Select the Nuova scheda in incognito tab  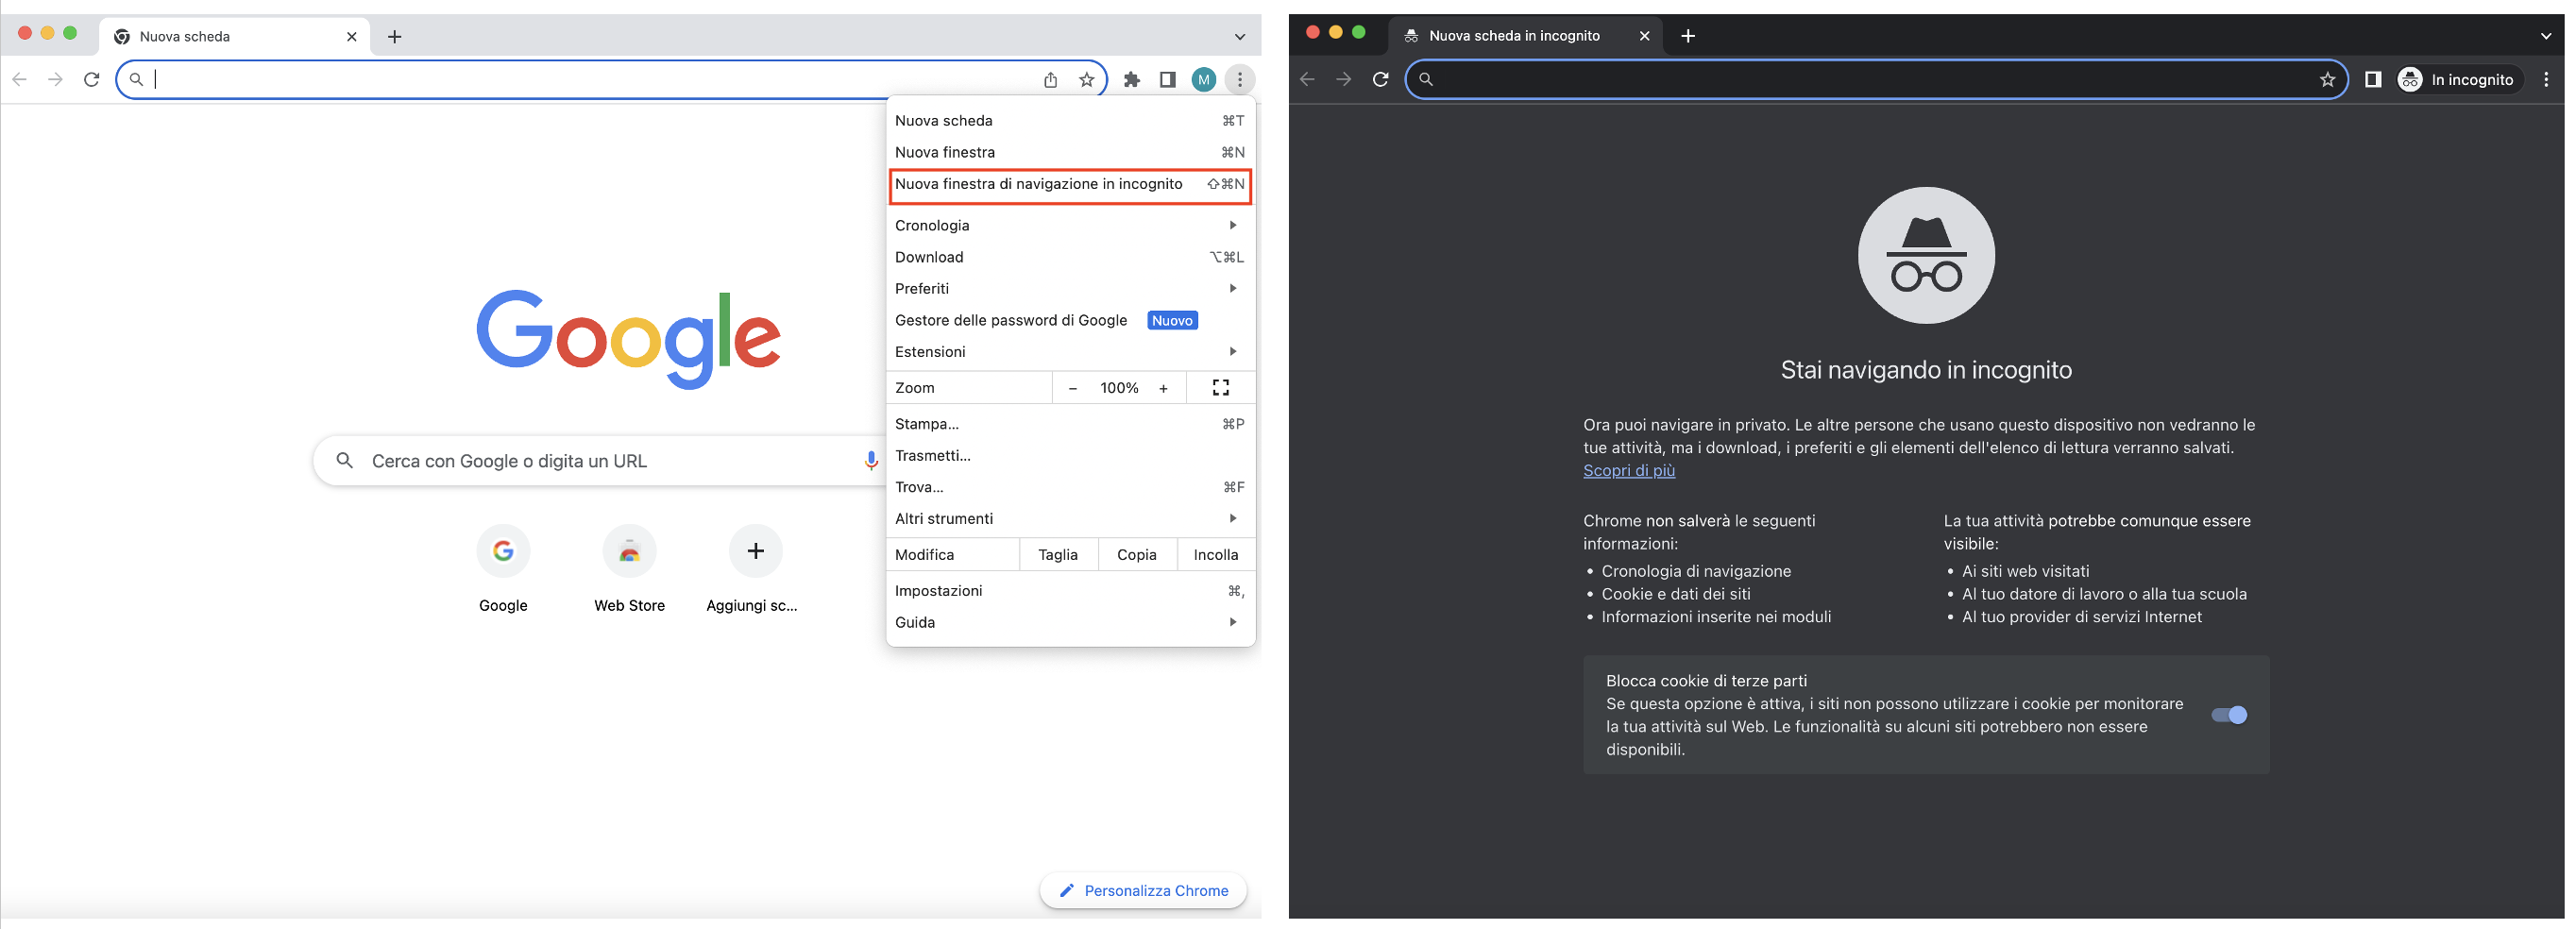coord(1525,37)
